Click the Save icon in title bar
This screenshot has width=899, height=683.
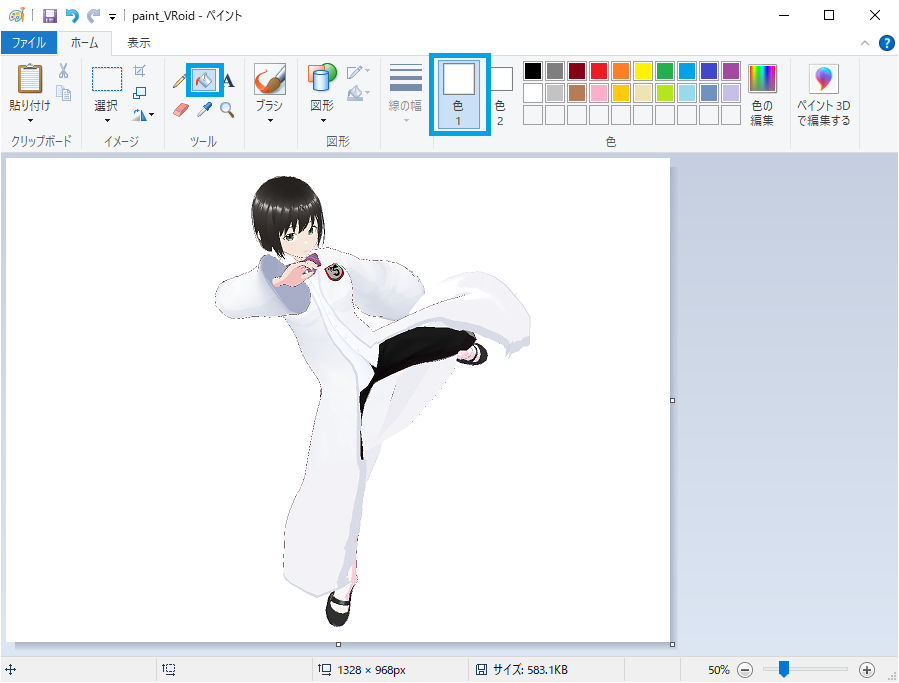point(50,15)
